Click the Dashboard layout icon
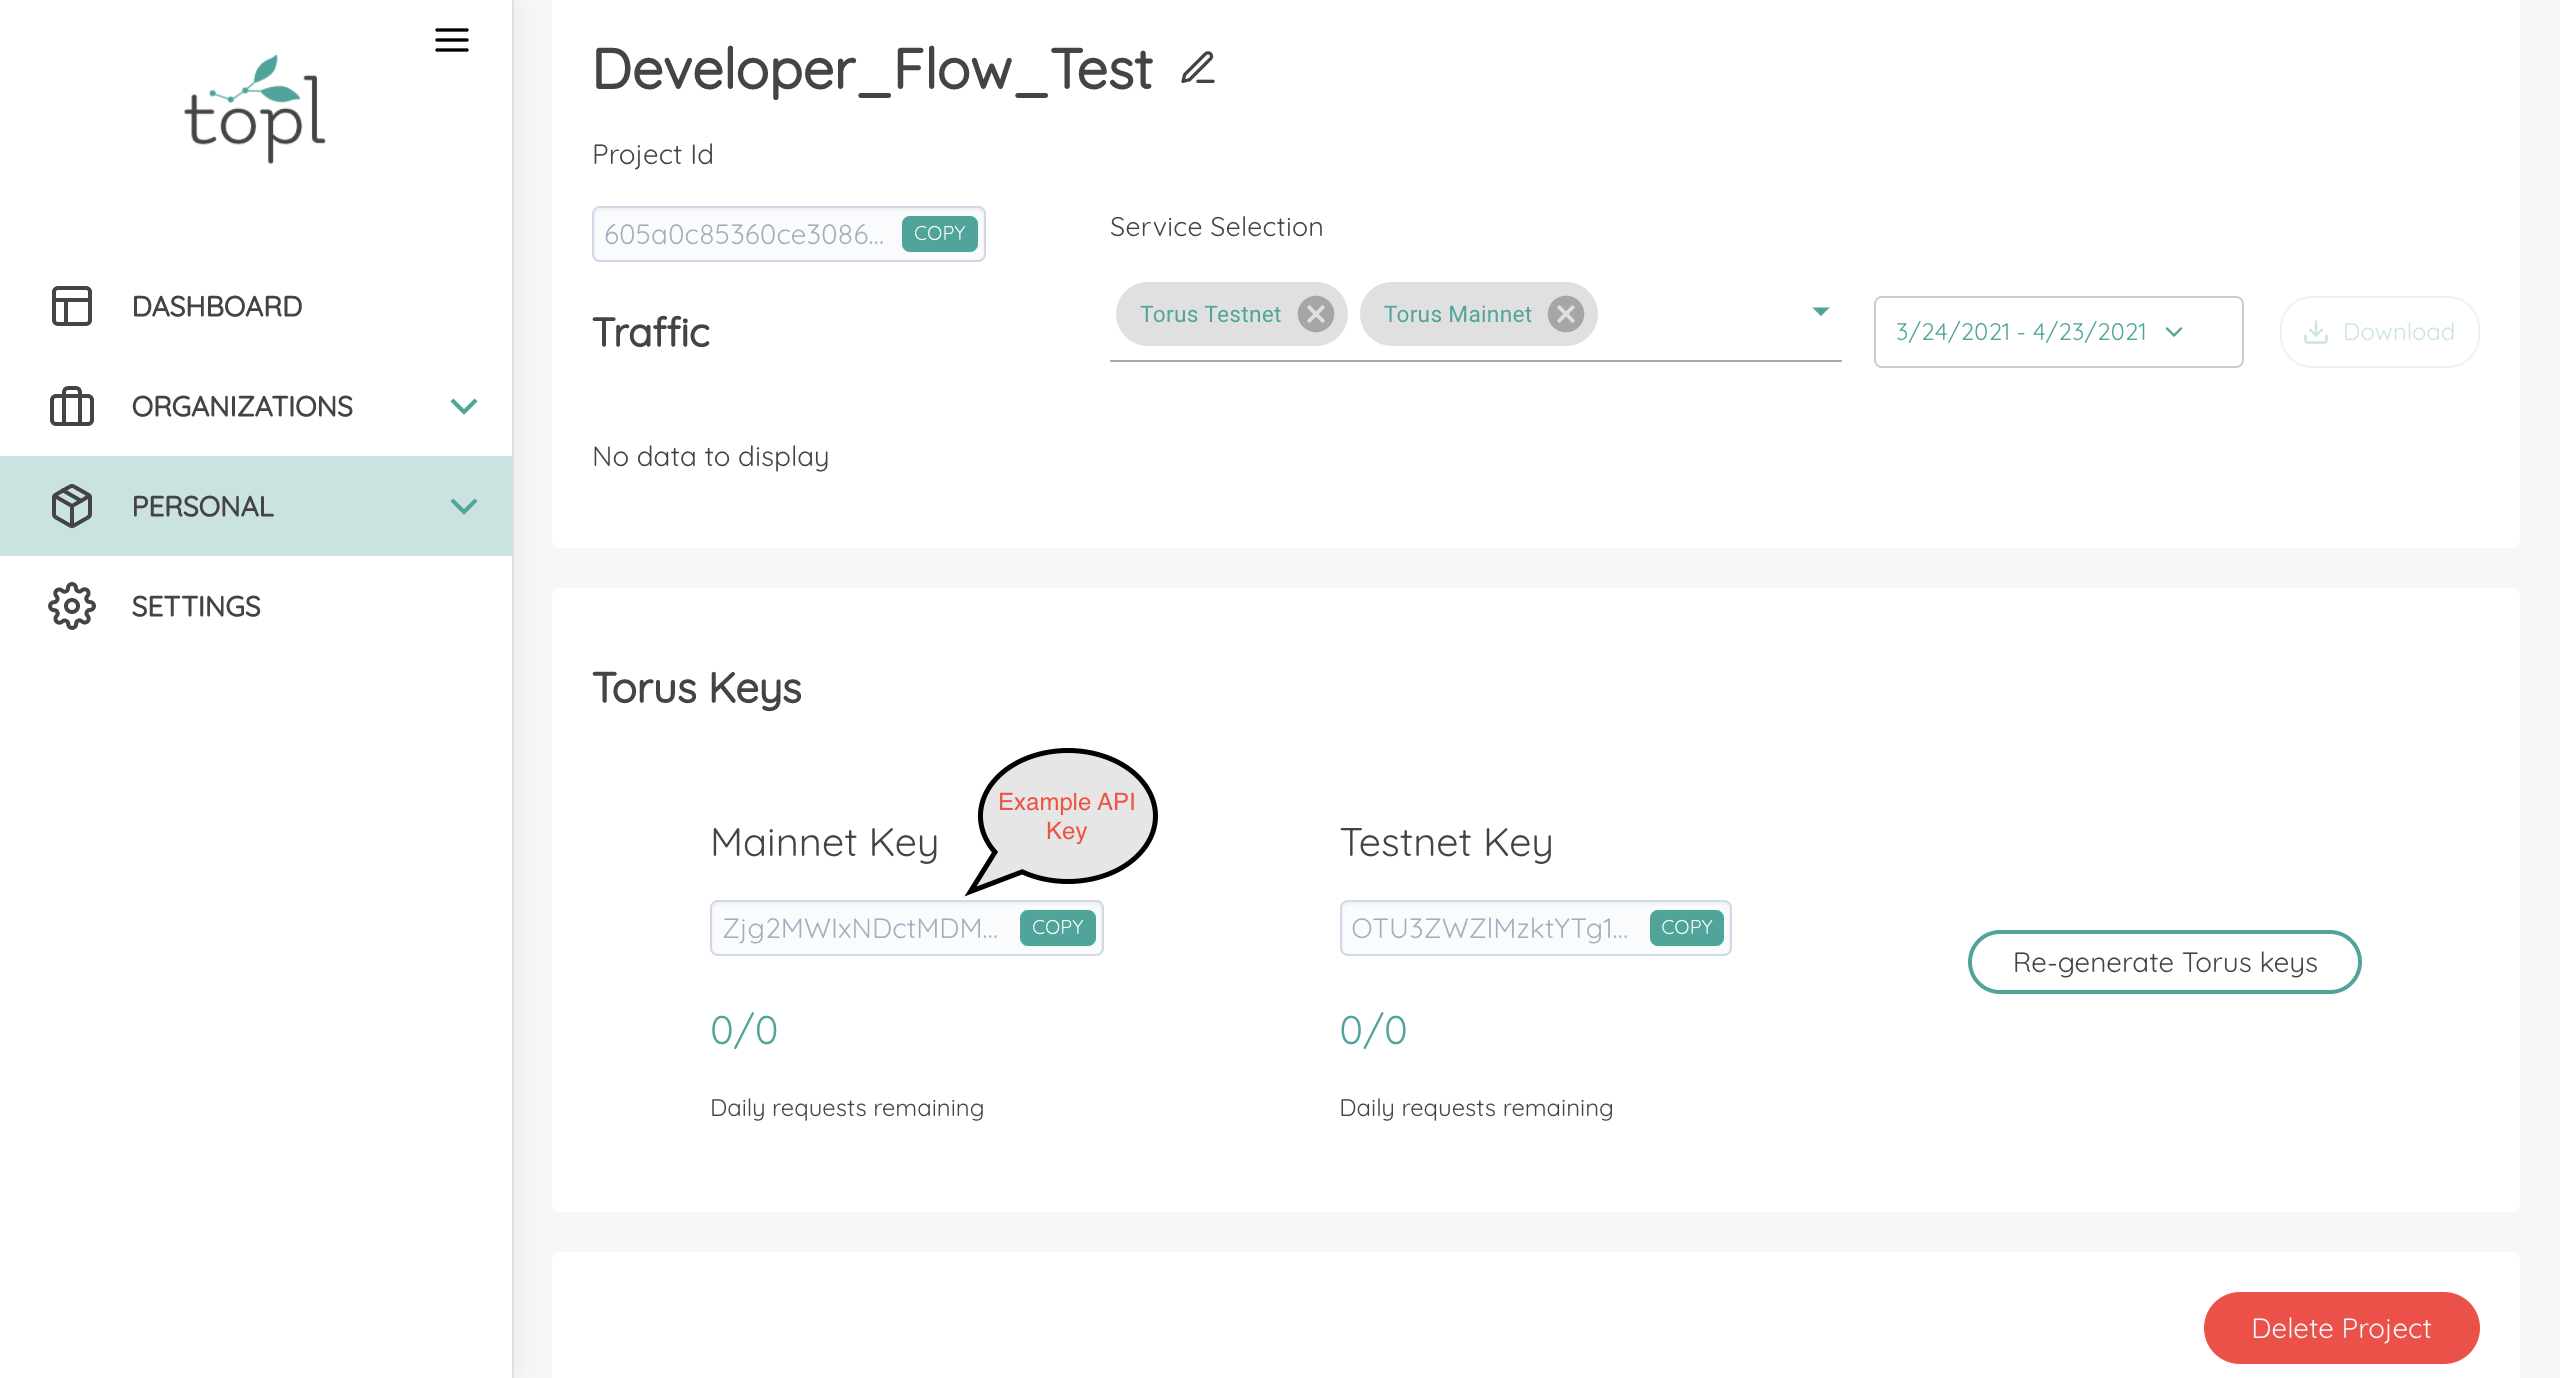 click(x=72, y=306)
